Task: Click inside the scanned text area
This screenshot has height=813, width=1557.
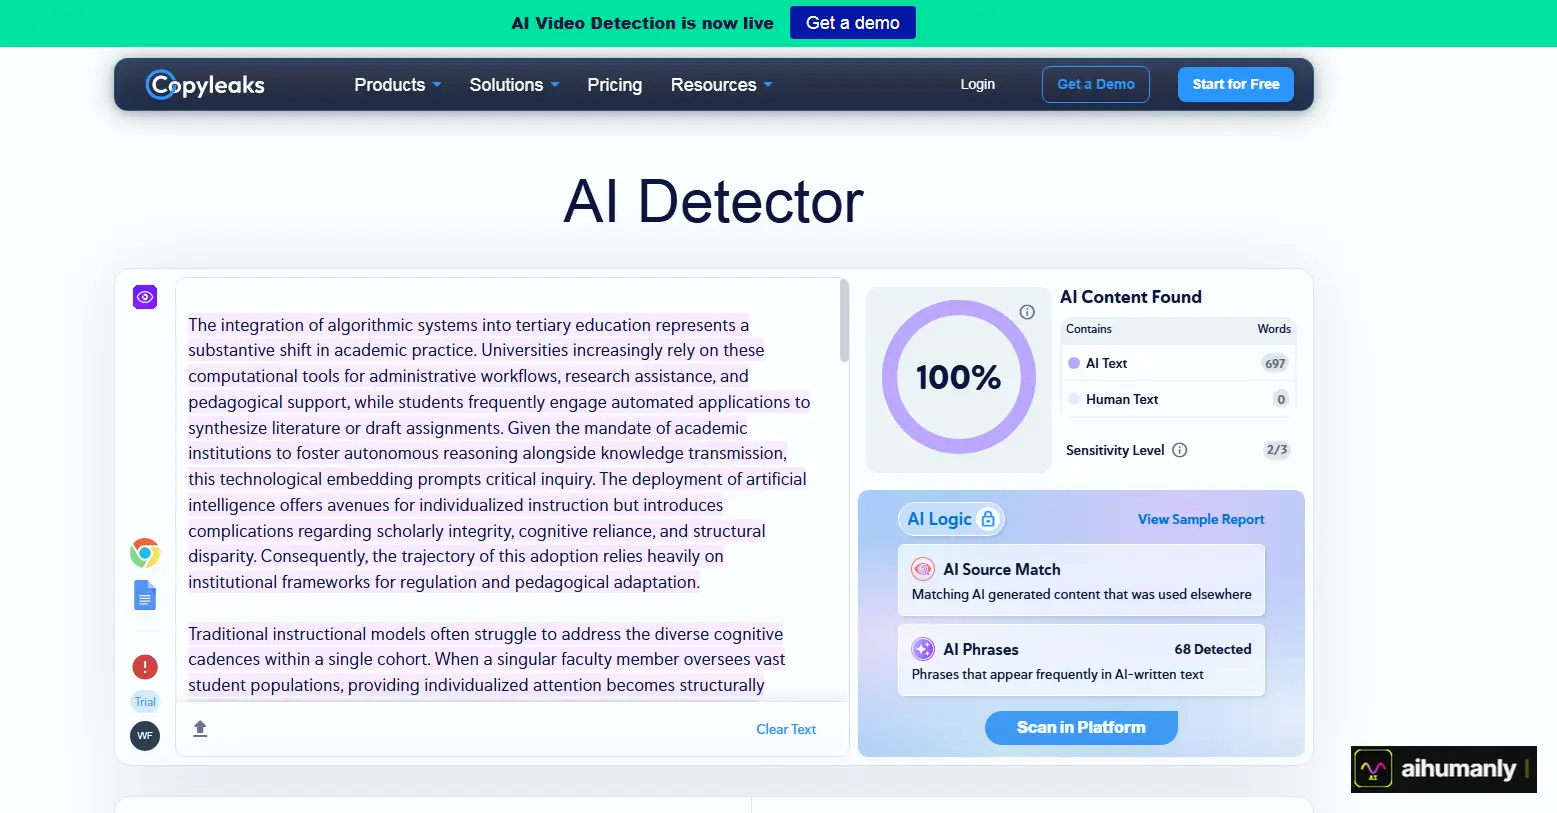Action: coord(510,490)
